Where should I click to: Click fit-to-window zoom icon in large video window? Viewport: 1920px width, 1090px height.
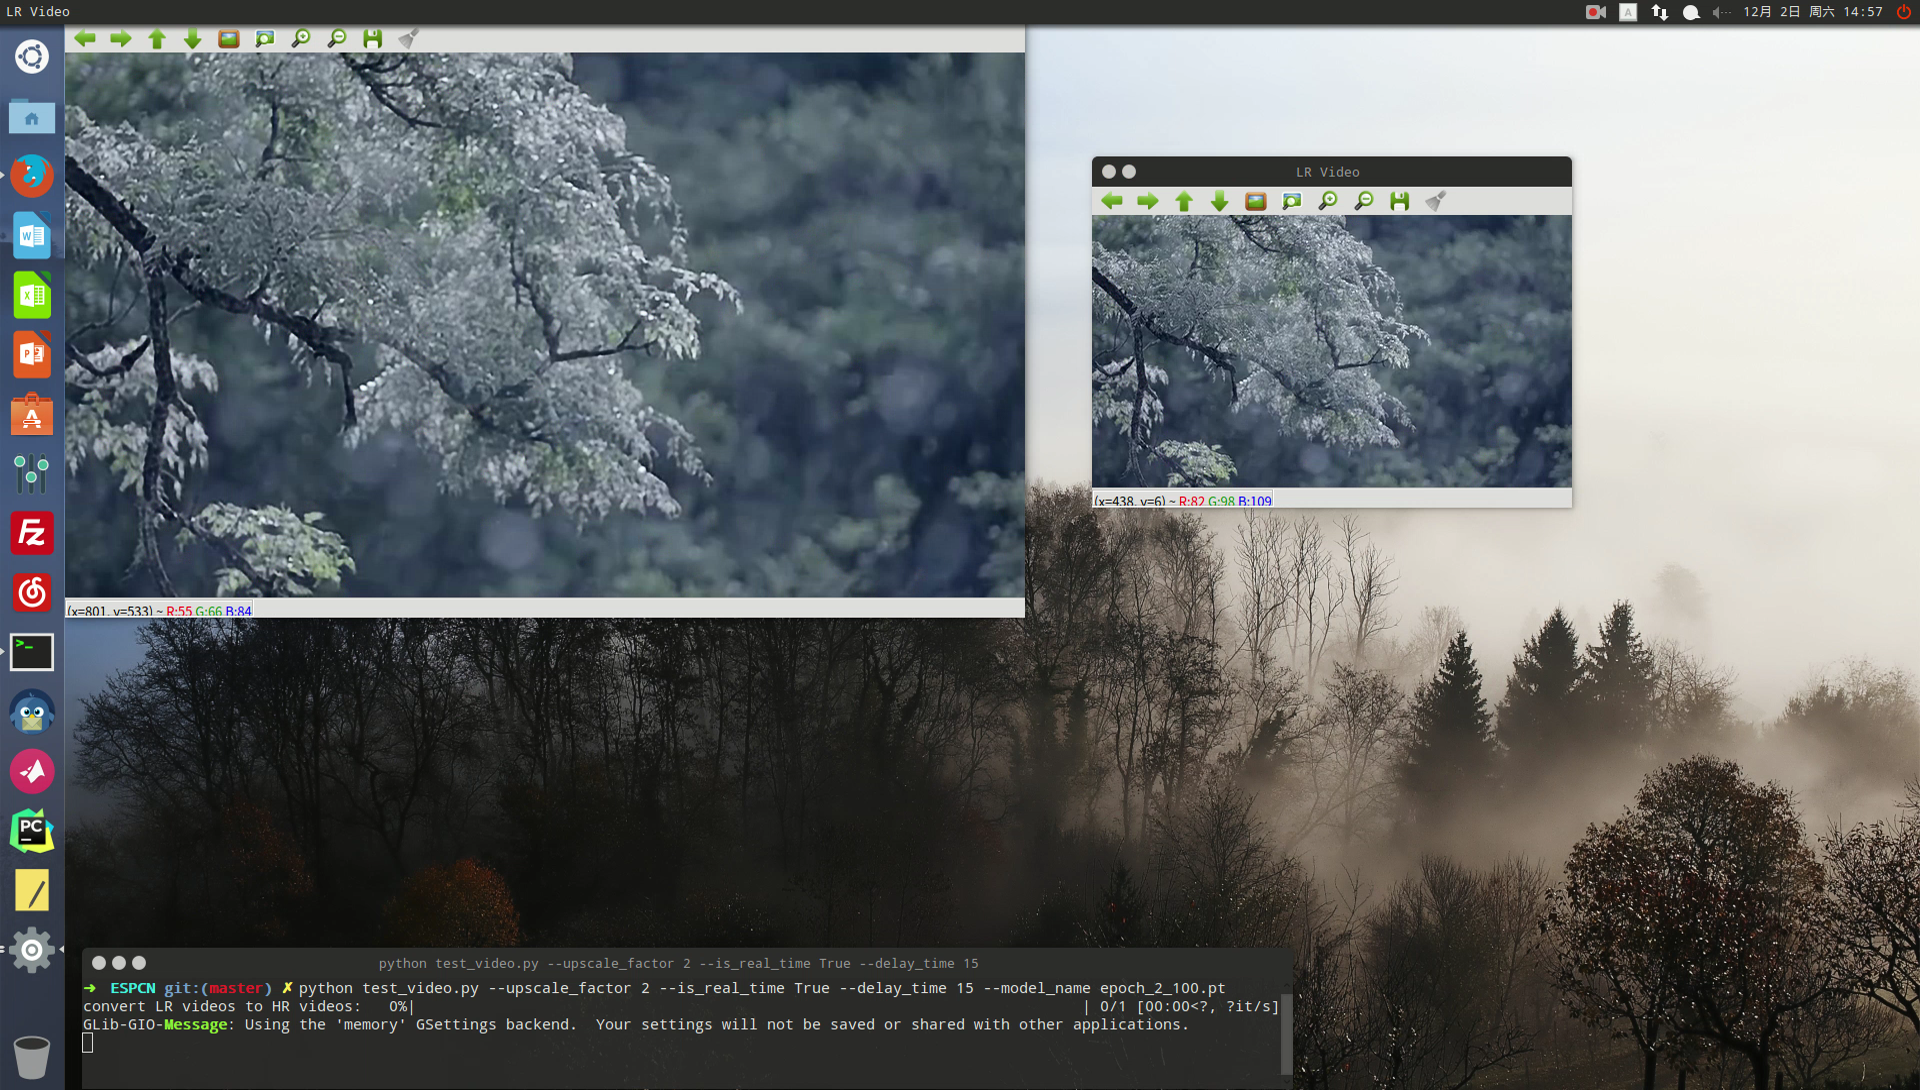pyautogui.click(x=264, y=39)
